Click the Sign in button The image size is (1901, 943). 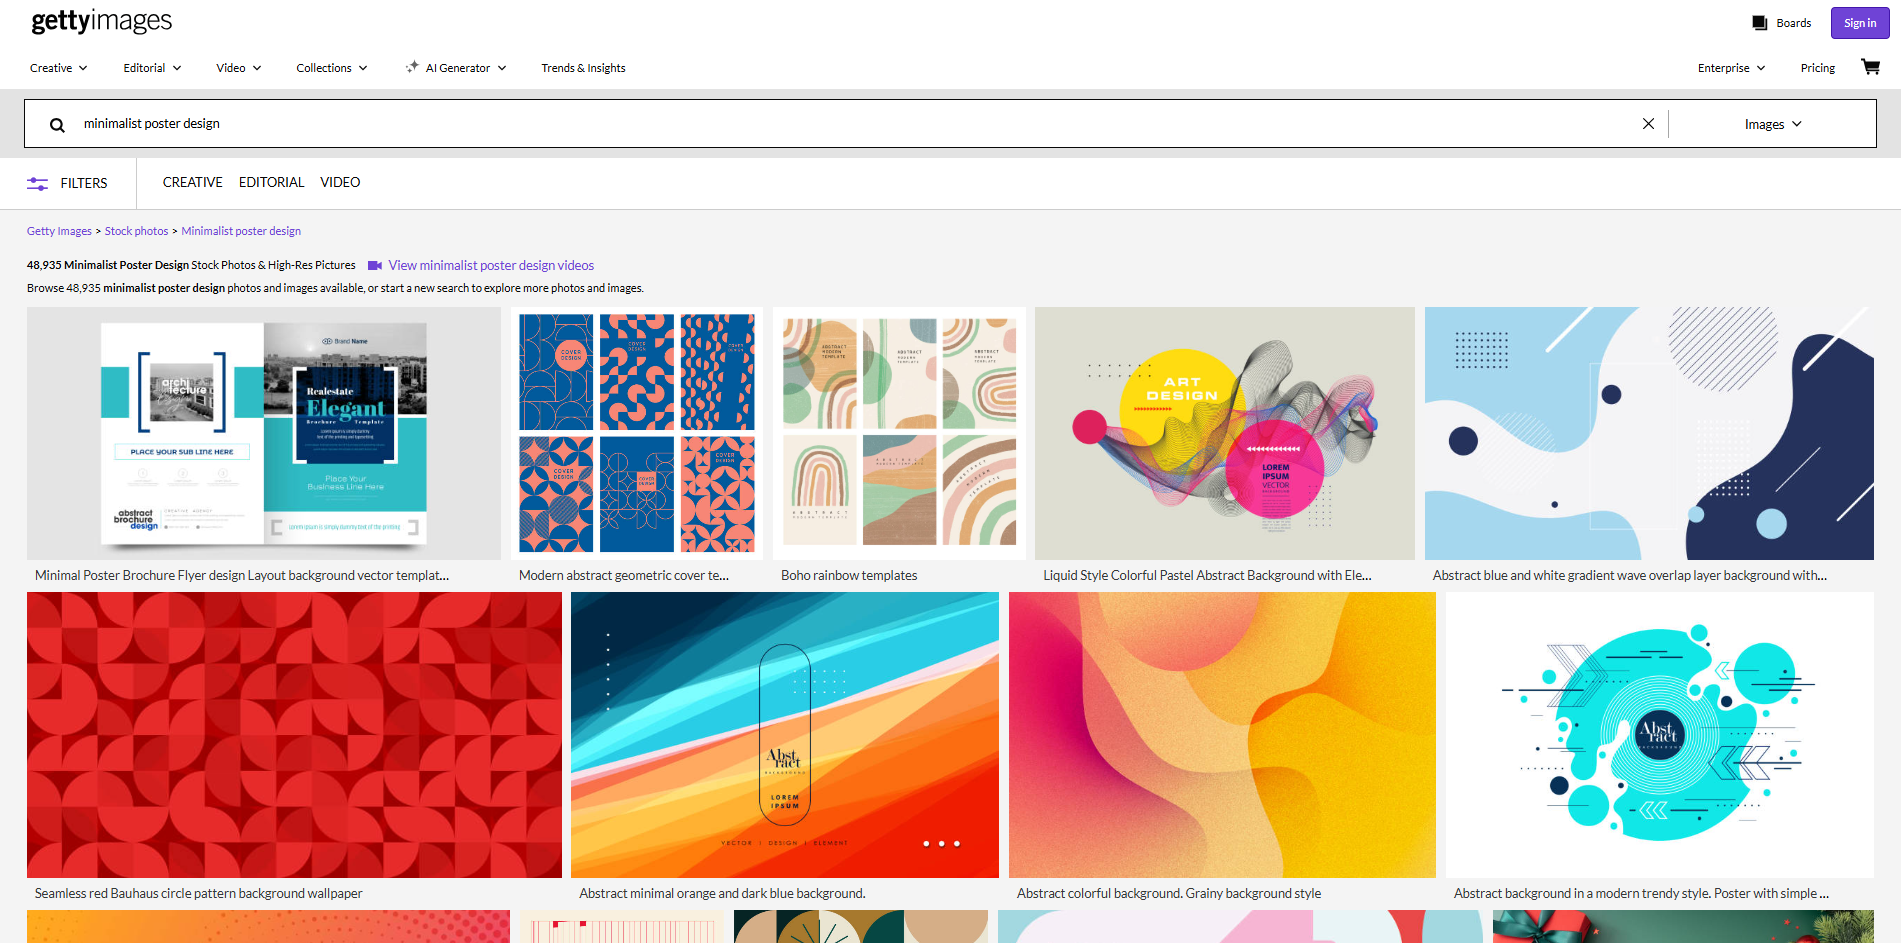(1859, 22)
